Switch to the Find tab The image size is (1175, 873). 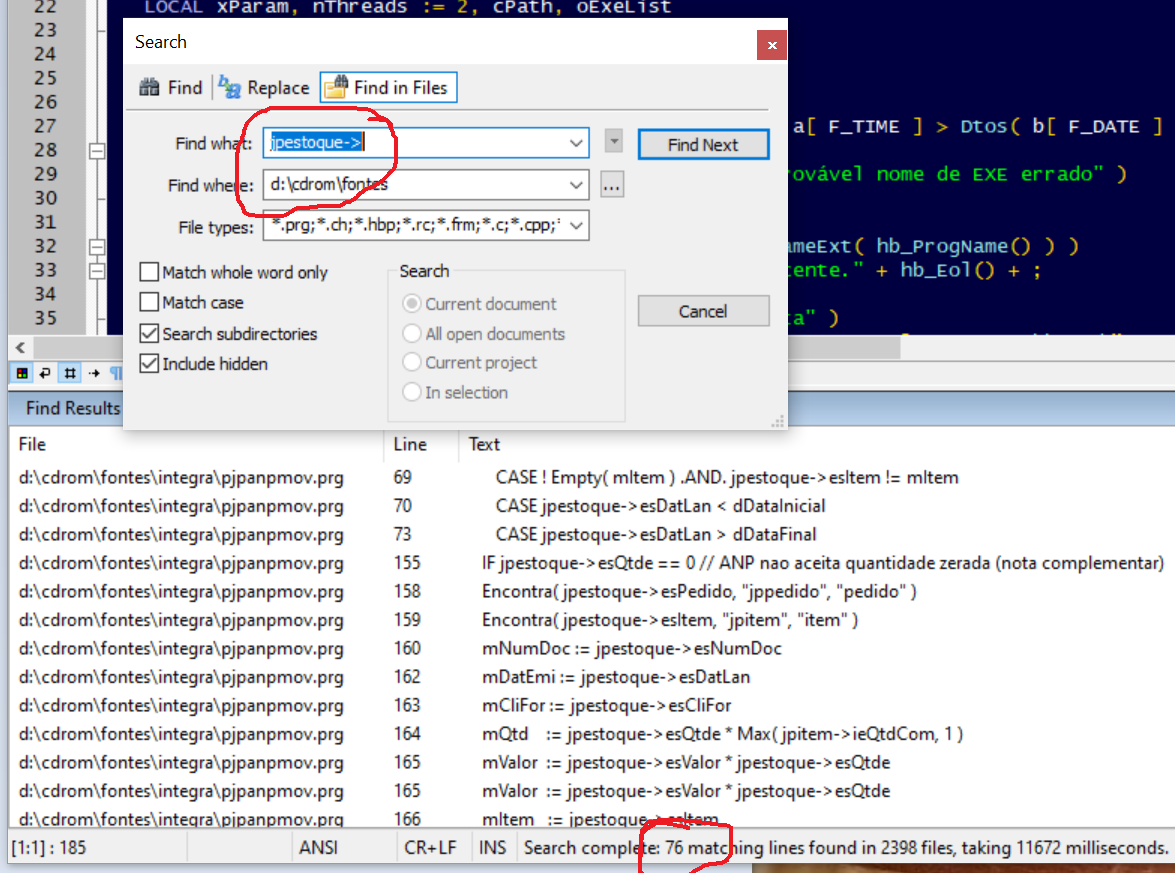tap(172, 88)
